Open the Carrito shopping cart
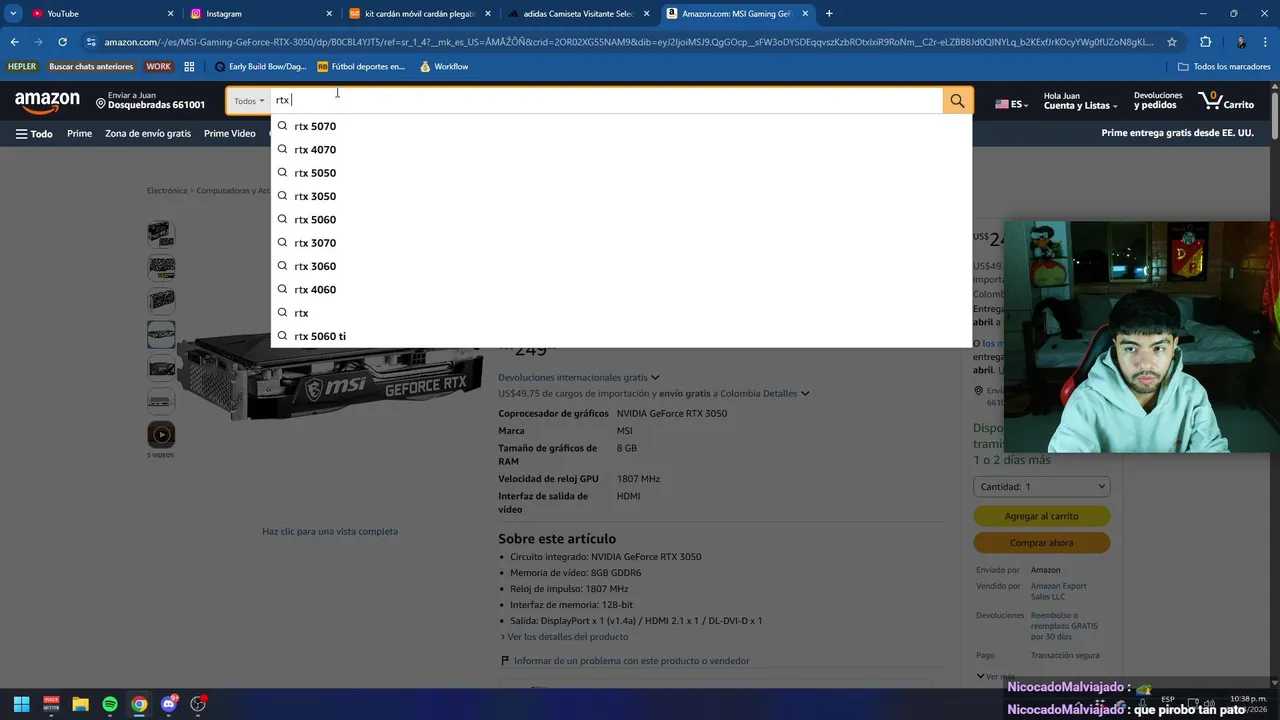Screen dimensions: 1280x720 pos(1226,100)
